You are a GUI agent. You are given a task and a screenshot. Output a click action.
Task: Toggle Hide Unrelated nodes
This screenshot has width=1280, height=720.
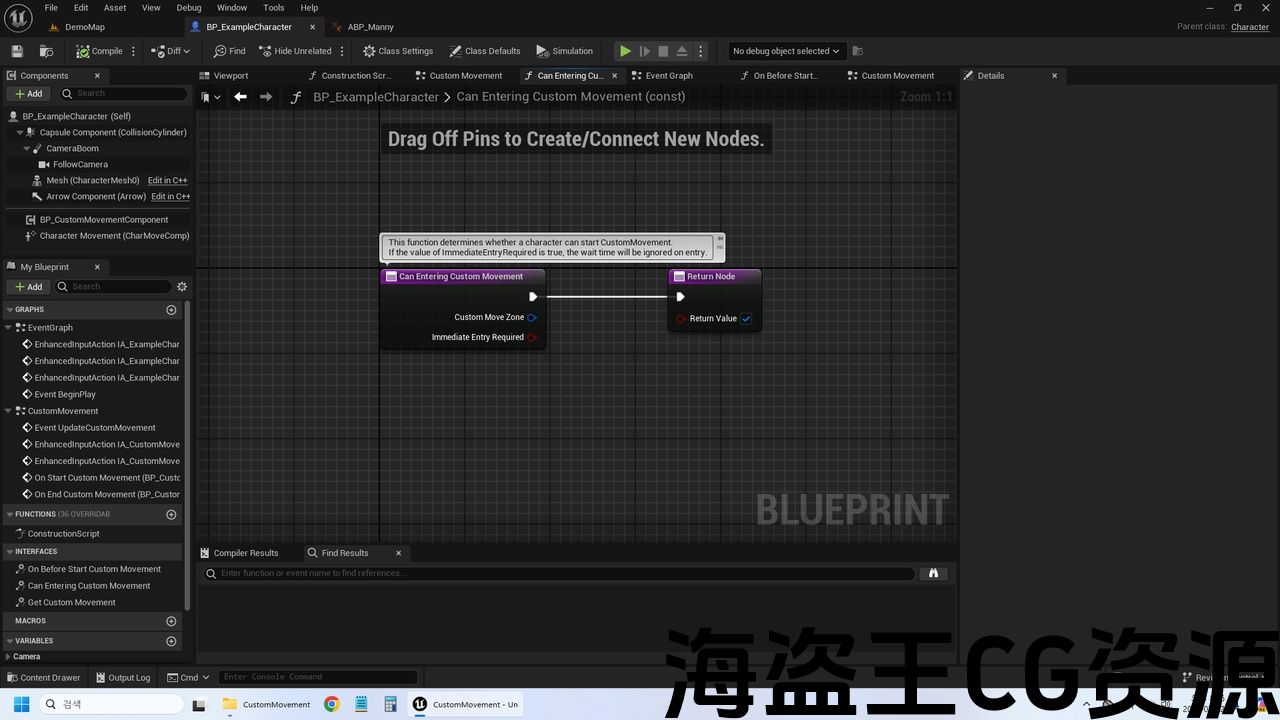[295, 51]
